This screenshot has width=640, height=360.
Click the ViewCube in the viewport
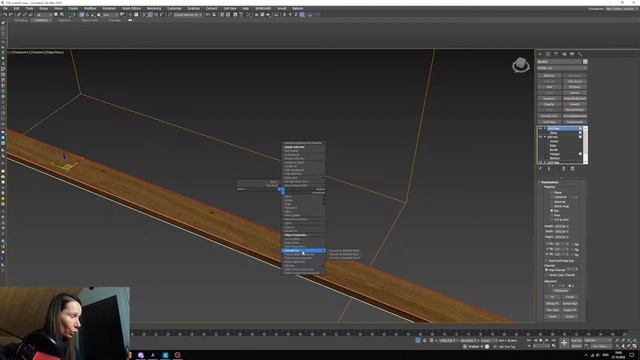click(x=521, y=65)
